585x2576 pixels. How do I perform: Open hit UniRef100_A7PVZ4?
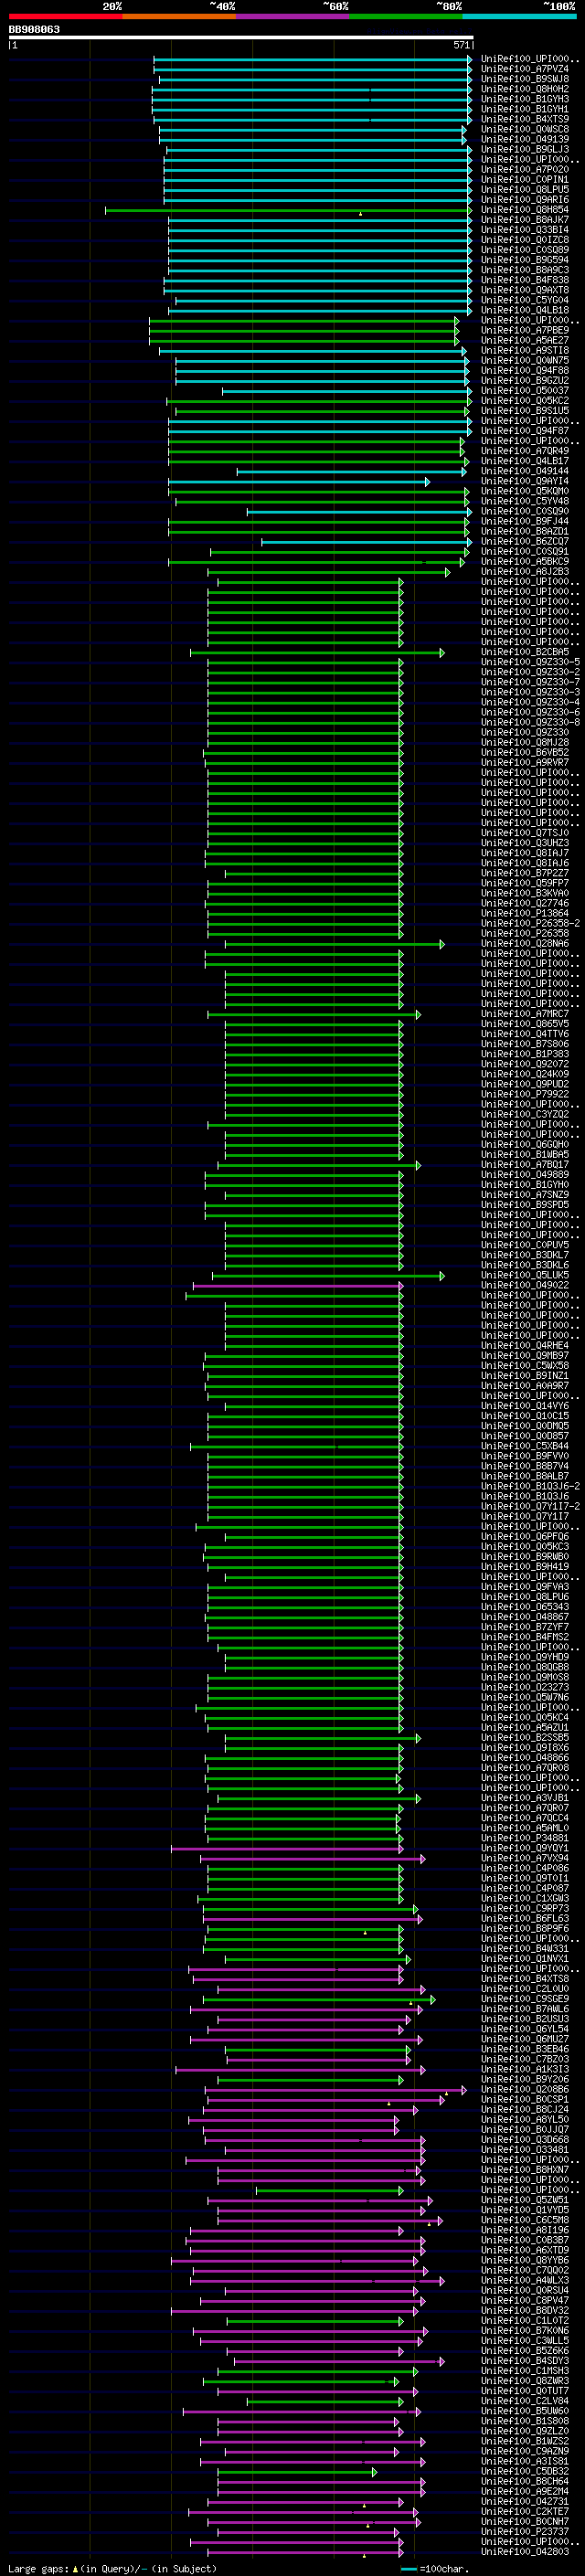tap(525, 69)
